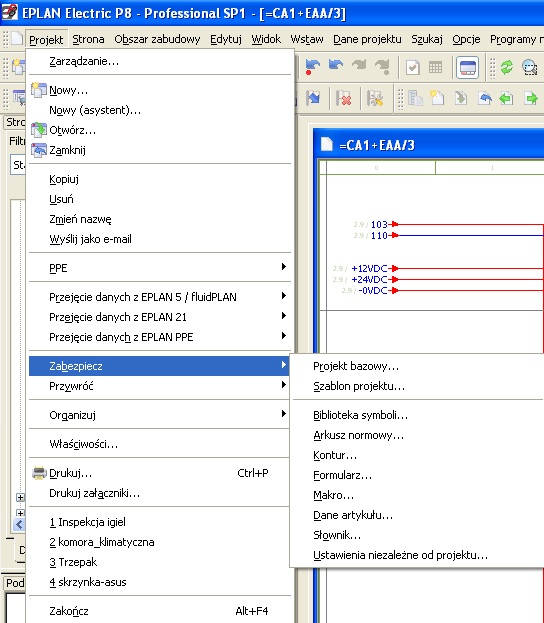Screen dimensions: 544x623
Task: Click the flag with tools icon
Action: pos(375,98)
